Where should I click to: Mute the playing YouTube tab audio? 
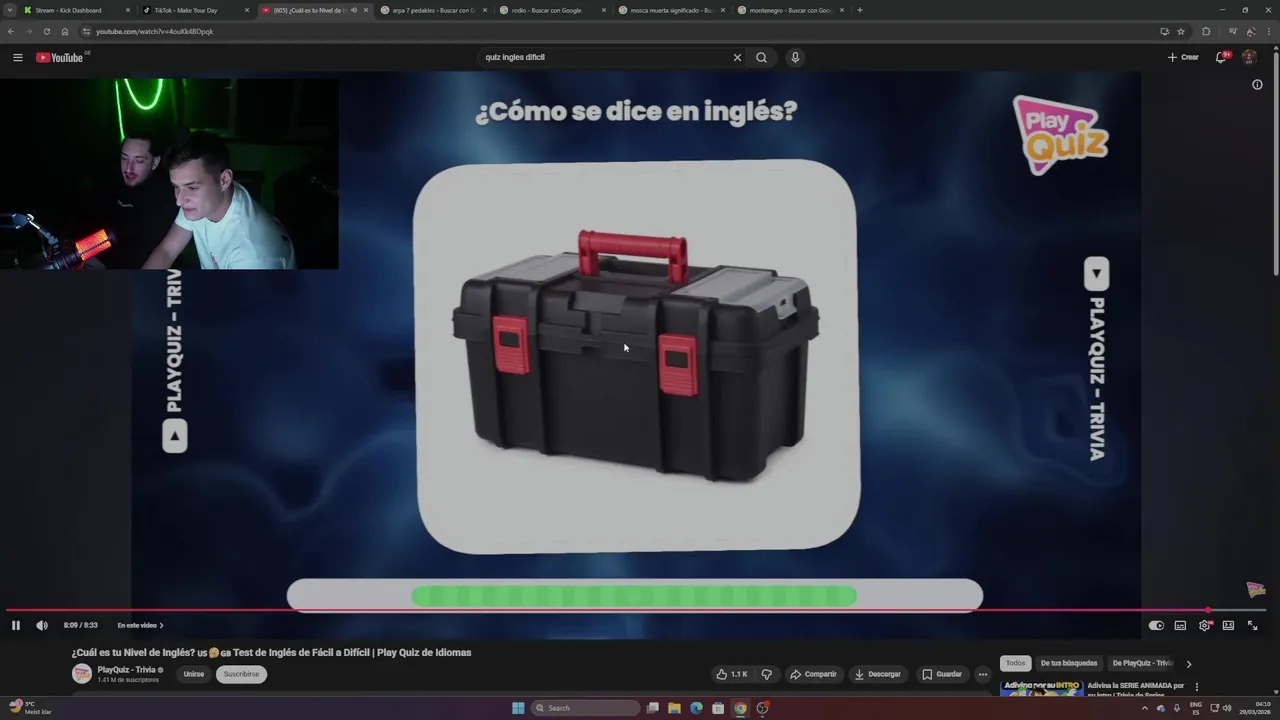(353, 10)
